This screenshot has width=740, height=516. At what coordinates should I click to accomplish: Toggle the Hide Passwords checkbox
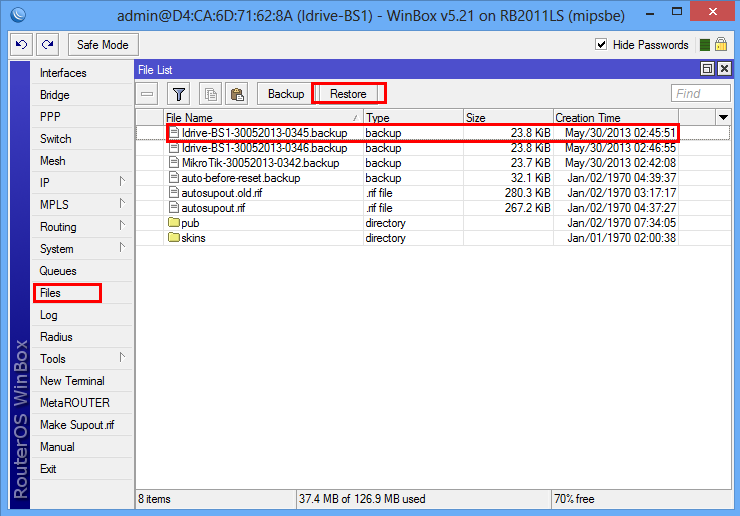tap(601, 44)
